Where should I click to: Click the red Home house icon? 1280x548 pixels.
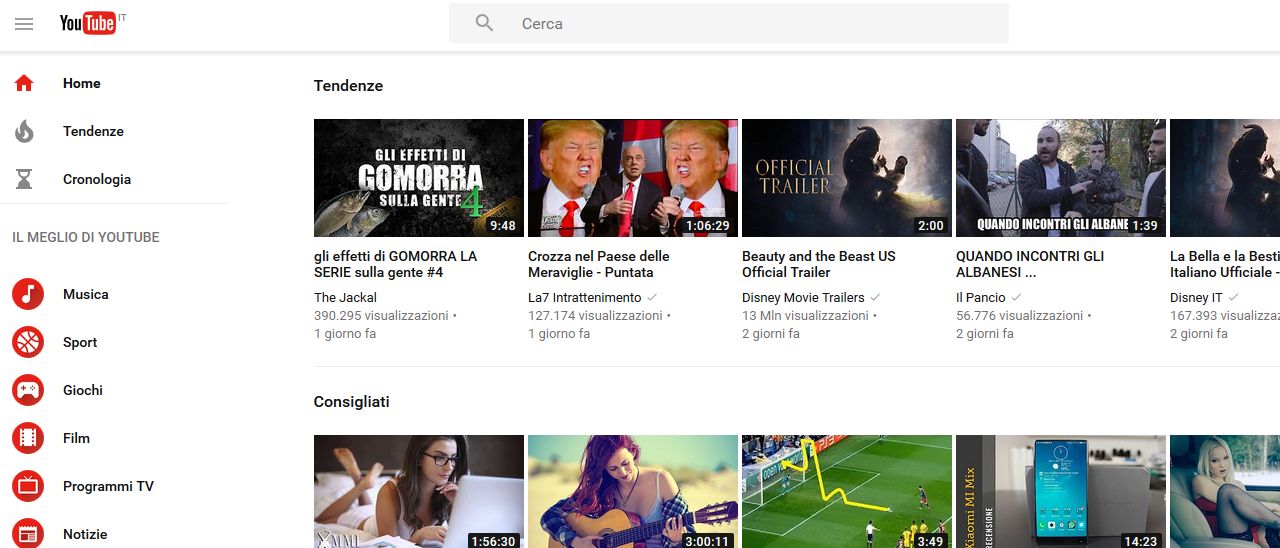24,83
